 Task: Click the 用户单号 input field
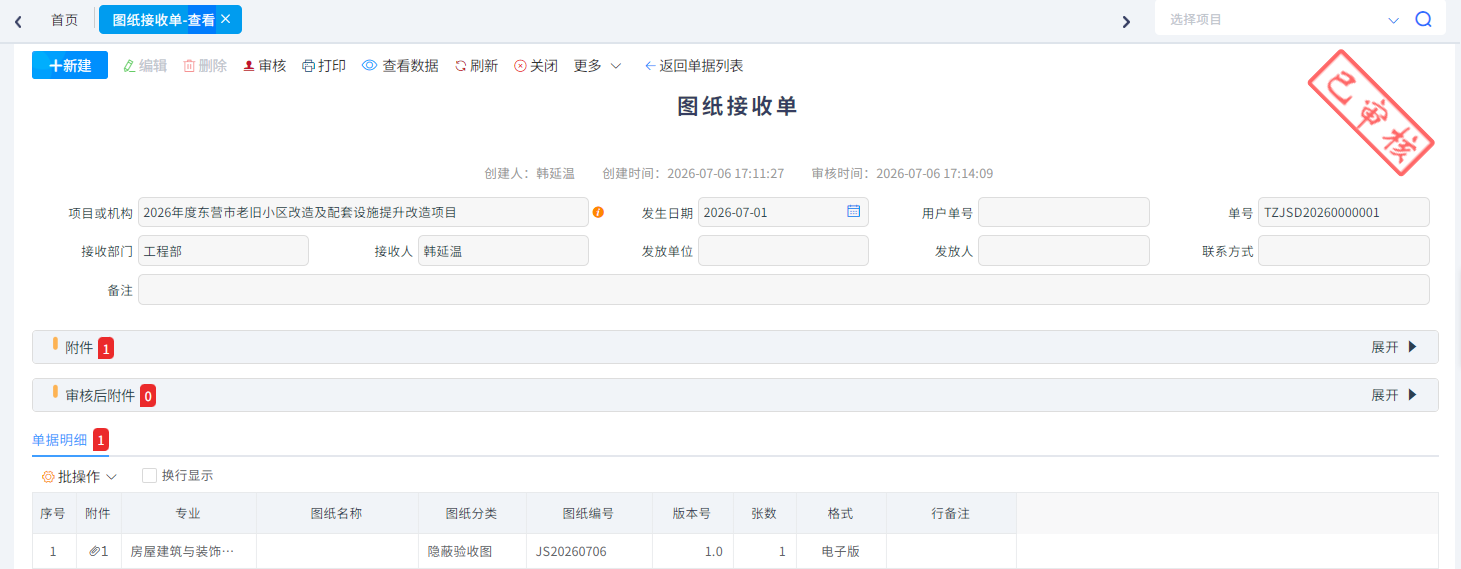click(x=1063, y=212)
